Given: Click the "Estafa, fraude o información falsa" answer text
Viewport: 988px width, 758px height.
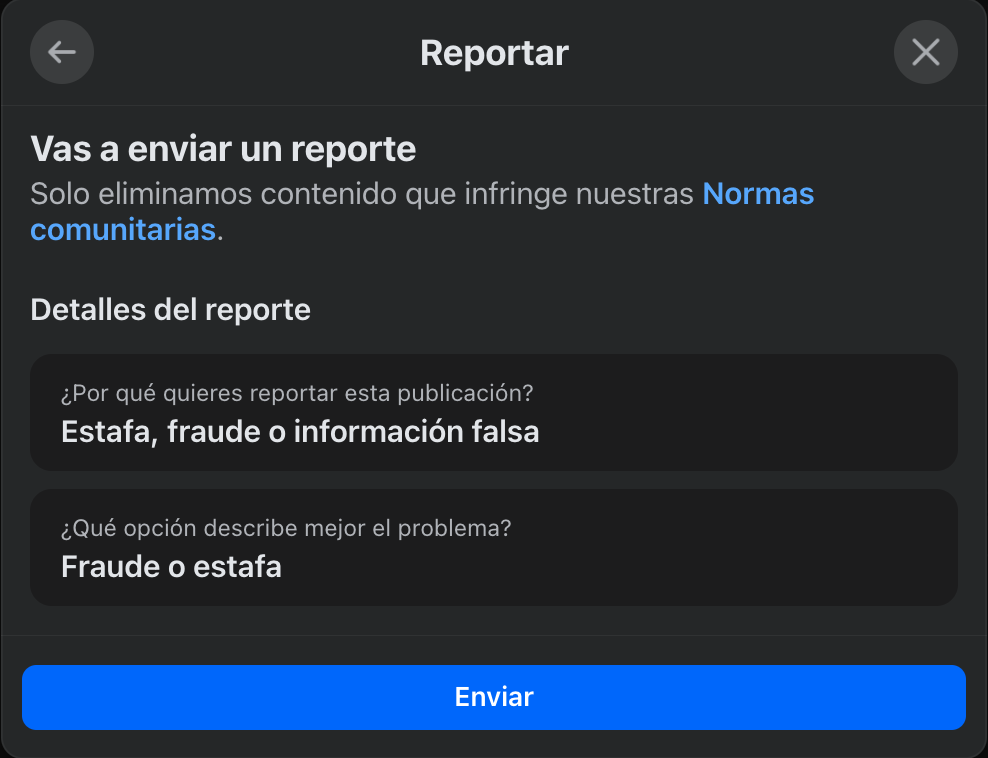Looking at the screenshot, I should (300, 432).
